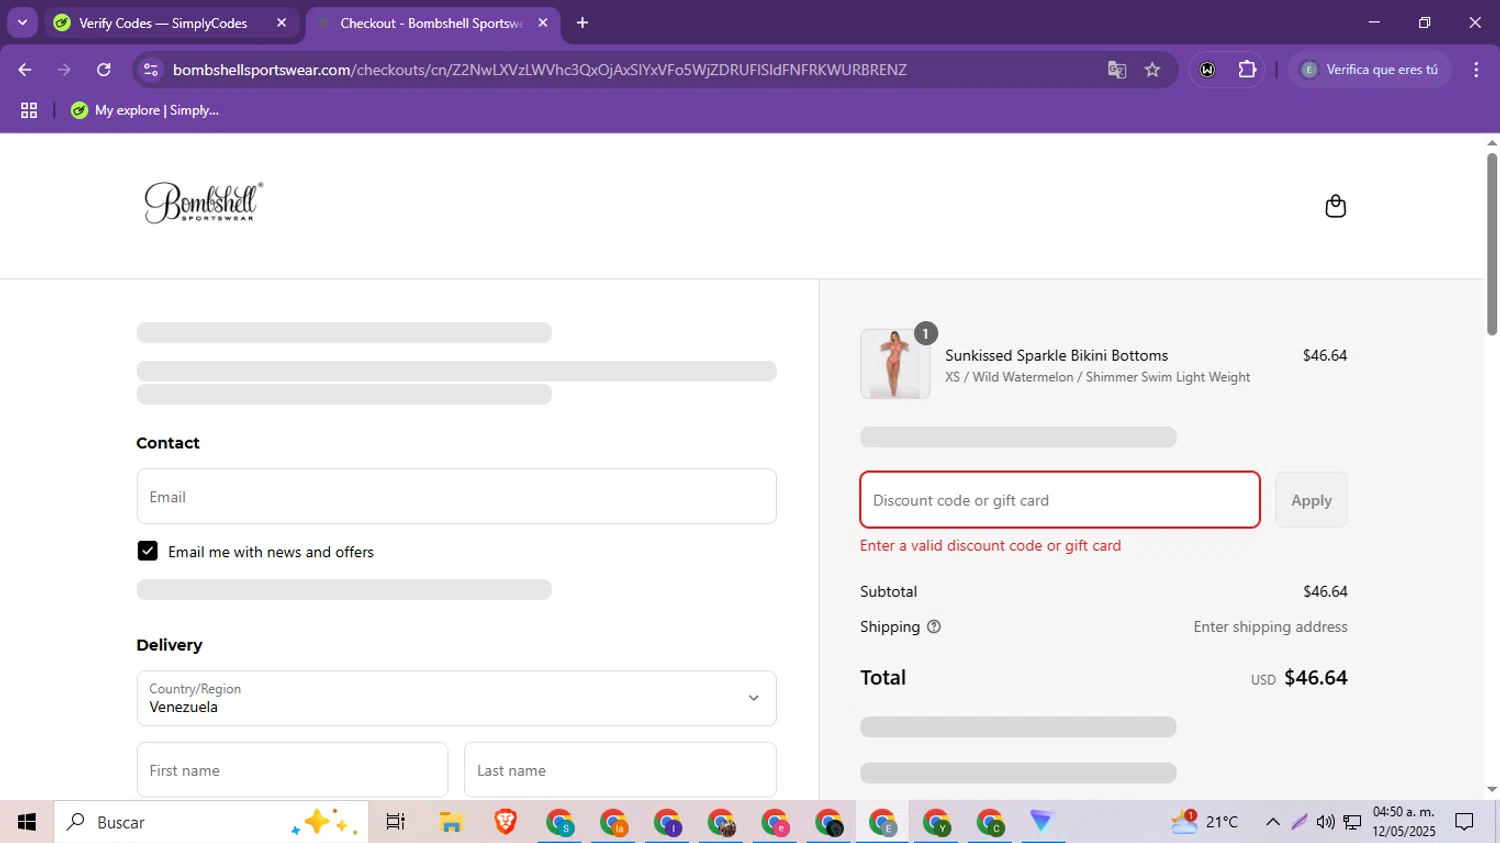Open the browser Extensions puzzle icon
The height and width of the screenshot is (843, 1500).
point(1247,70)
